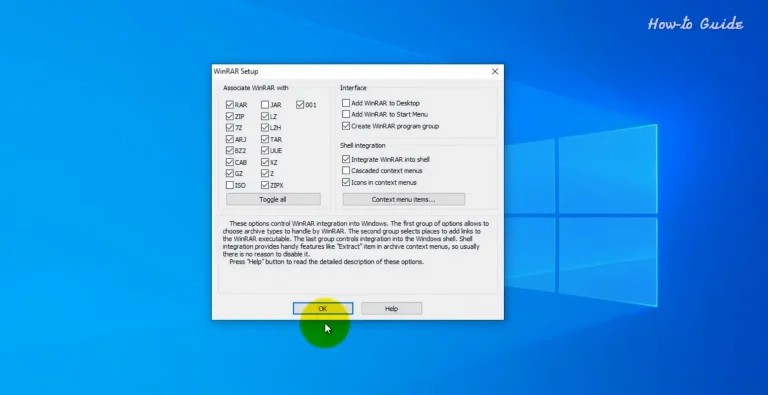Toggle the ZIPX file type checkbox
The image size is (768, 395).
point(265,185)
